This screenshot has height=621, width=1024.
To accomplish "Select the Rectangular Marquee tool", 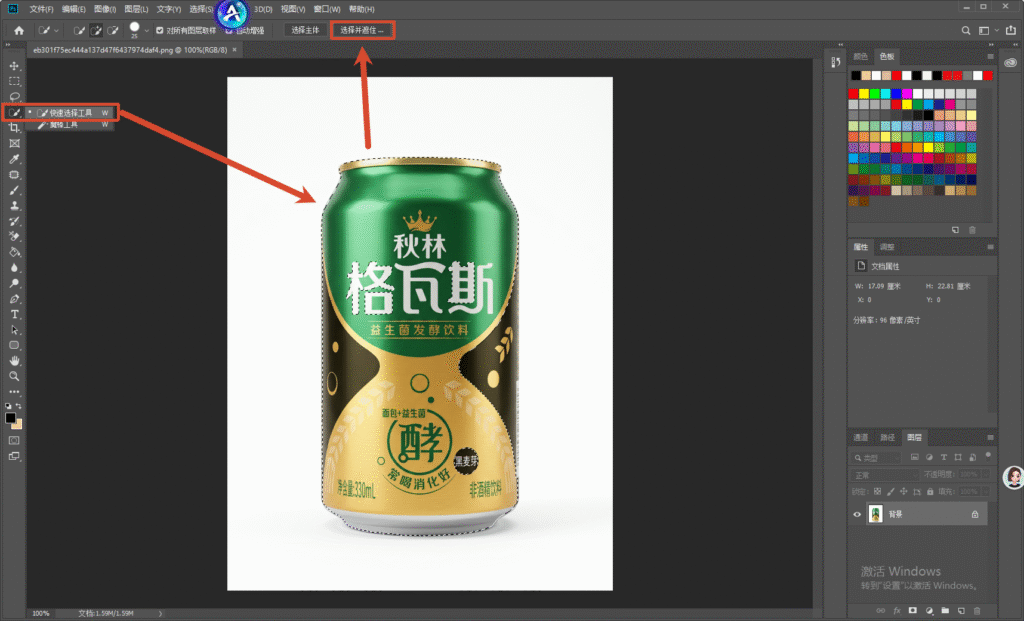I will click(x=14, y=82).
